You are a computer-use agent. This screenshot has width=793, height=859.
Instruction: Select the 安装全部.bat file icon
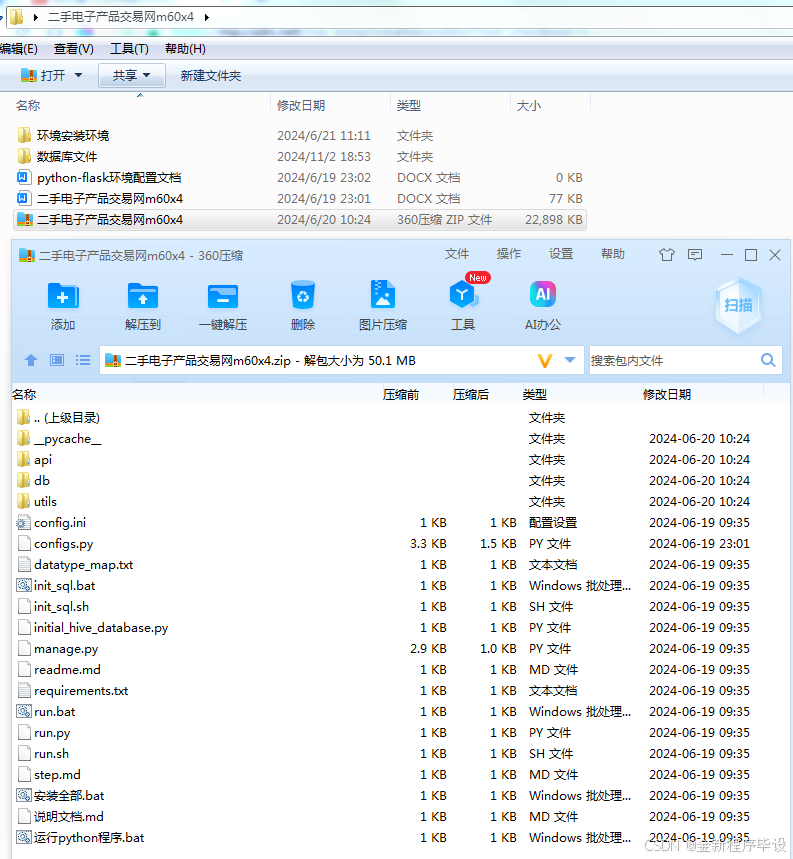click(x=24, y=795)
